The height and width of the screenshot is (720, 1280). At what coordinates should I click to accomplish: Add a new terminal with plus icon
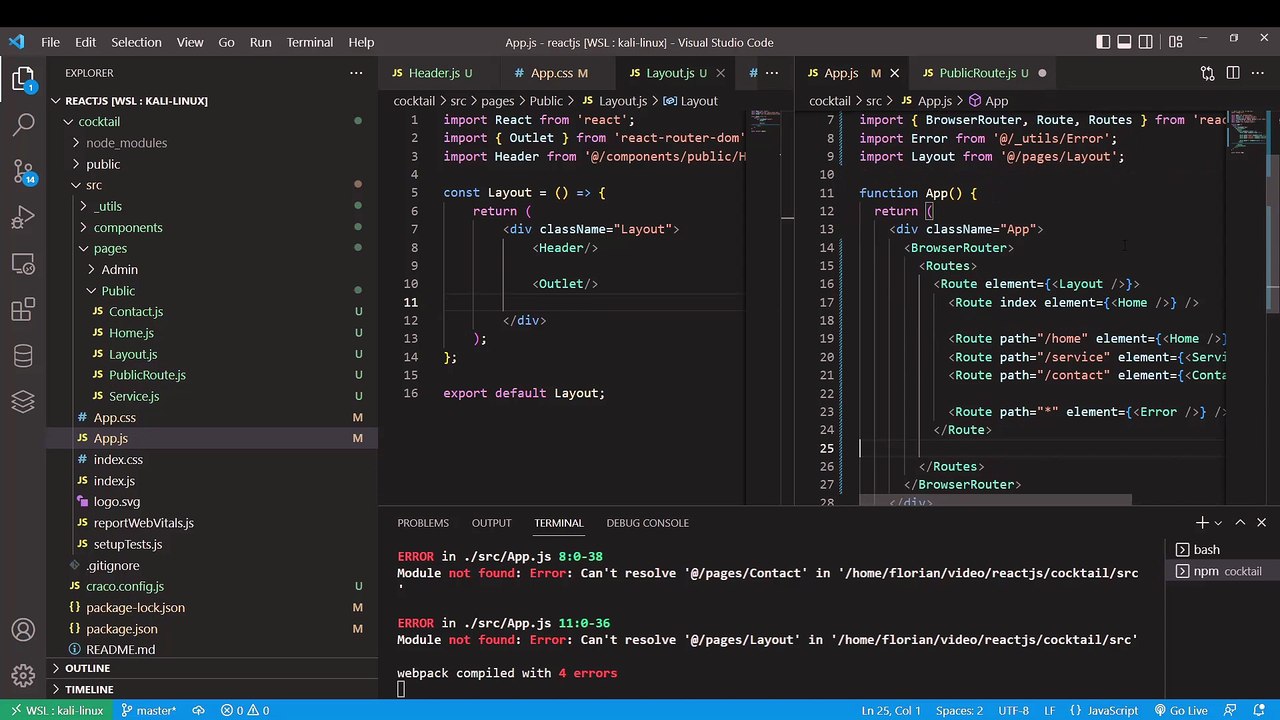1202,522
